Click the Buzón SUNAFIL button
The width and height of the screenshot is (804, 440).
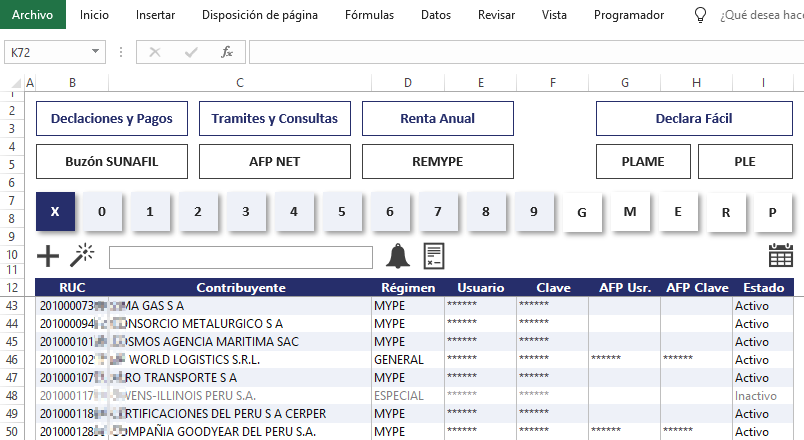(x=112, y=162)
